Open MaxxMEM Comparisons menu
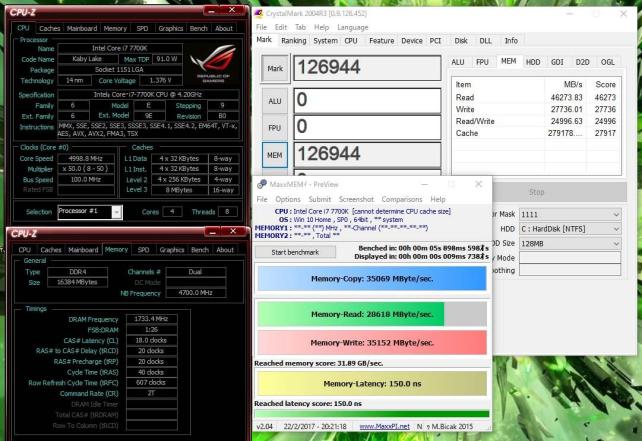This screenshot has height=441, width=642. 402,199
